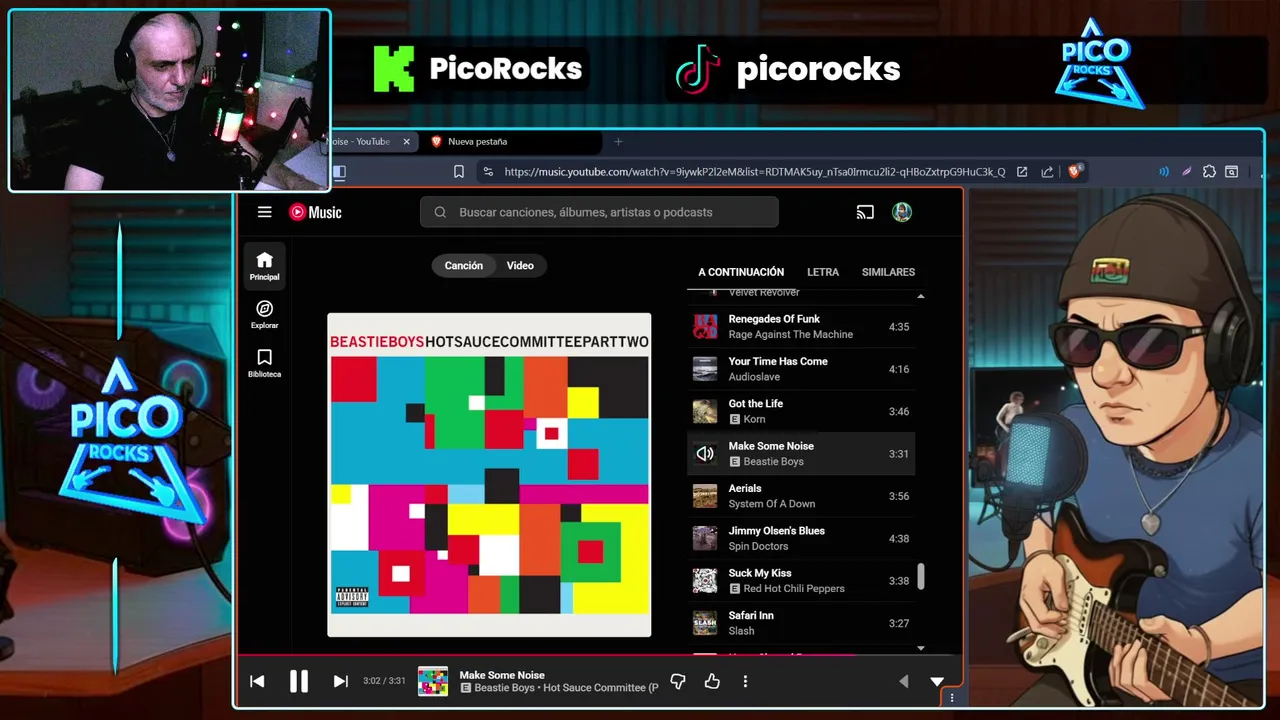Pause the current song
This screenshot has width=1280, height=720.
[x=298, y=681]
